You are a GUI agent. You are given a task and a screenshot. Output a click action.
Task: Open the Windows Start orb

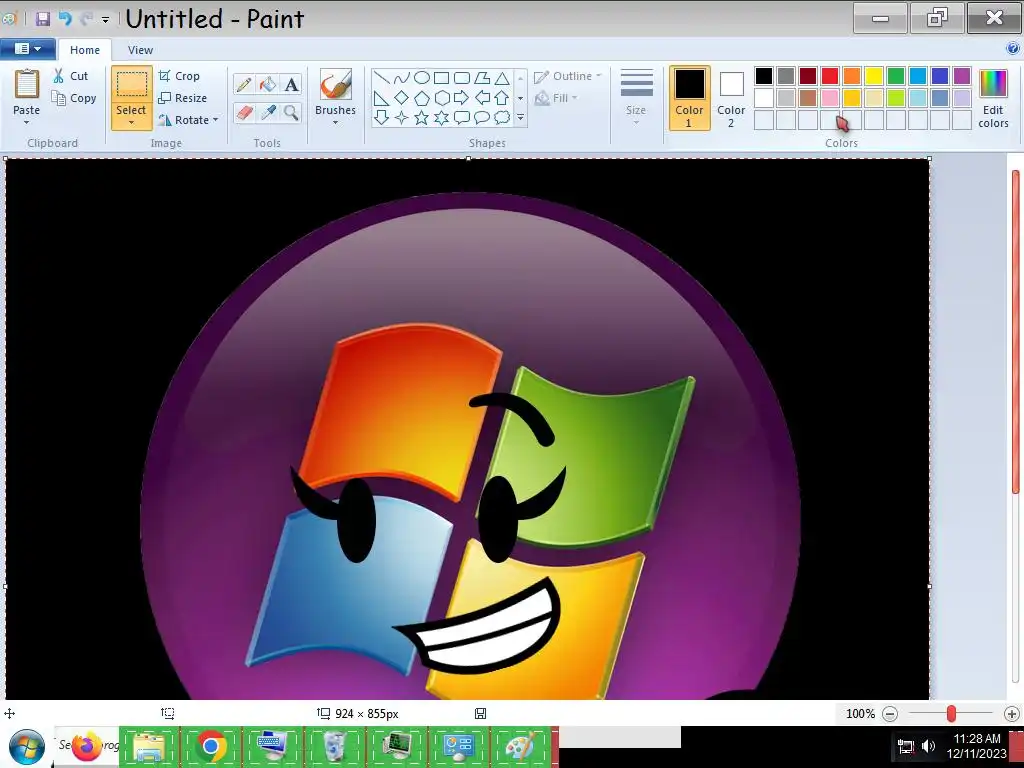click(26, 747)
